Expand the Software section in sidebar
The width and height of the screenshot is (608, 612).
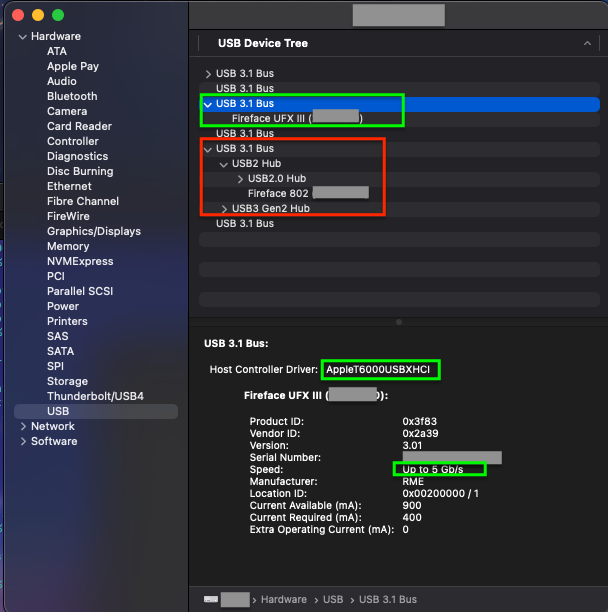[x=23, y=441]
